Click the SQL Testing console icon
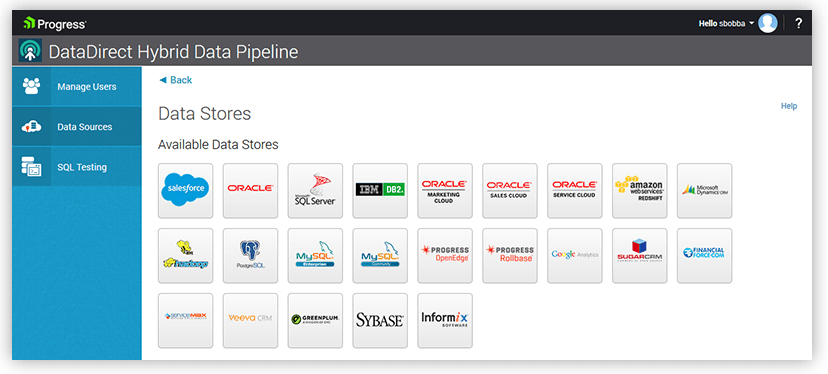The image size is (828, 374). point(32,167)
